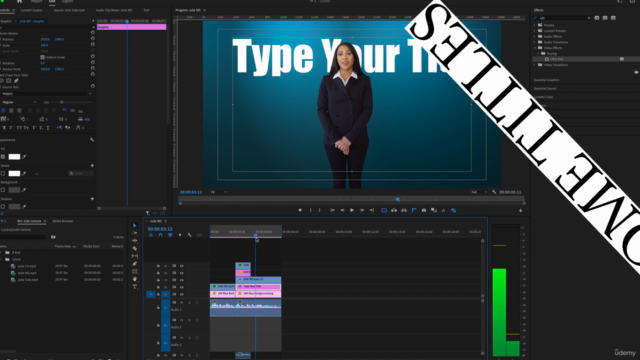The image size is (640, 360).
Task: Click Step Back one frame button
Action: pyautogui.click(x=342, y=210)
